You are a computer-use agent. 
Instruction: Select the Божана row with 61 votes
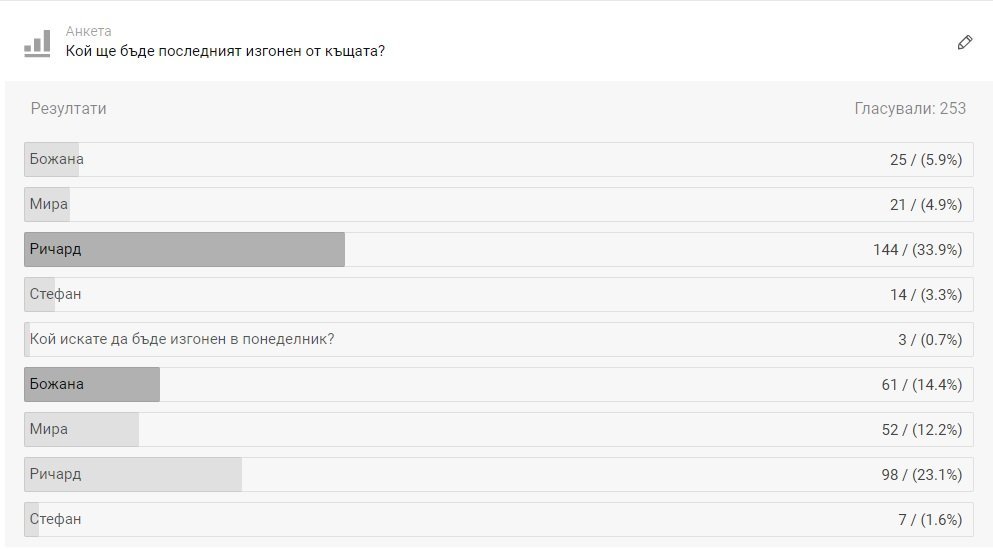click(498, 384)
